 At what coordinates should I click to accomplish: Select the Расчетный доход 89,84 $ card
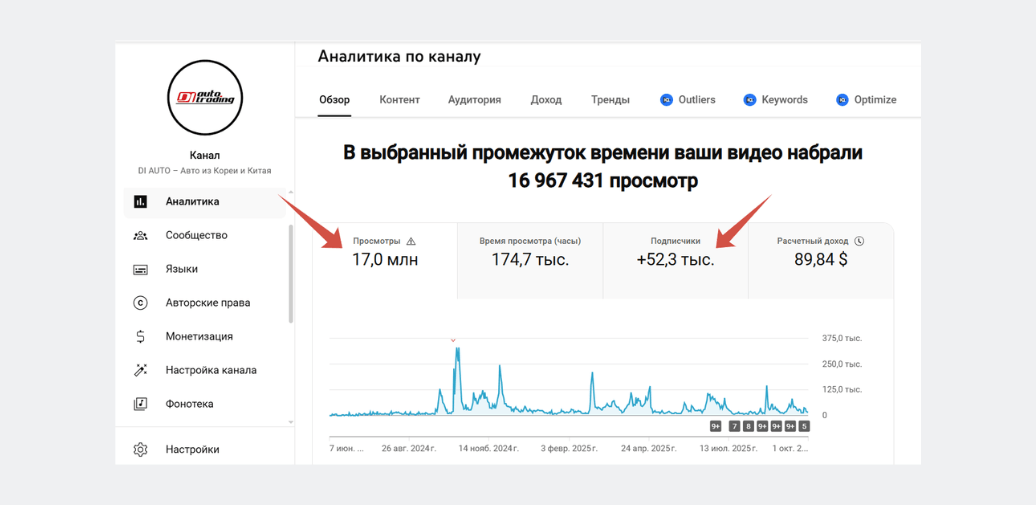point(821,260)
